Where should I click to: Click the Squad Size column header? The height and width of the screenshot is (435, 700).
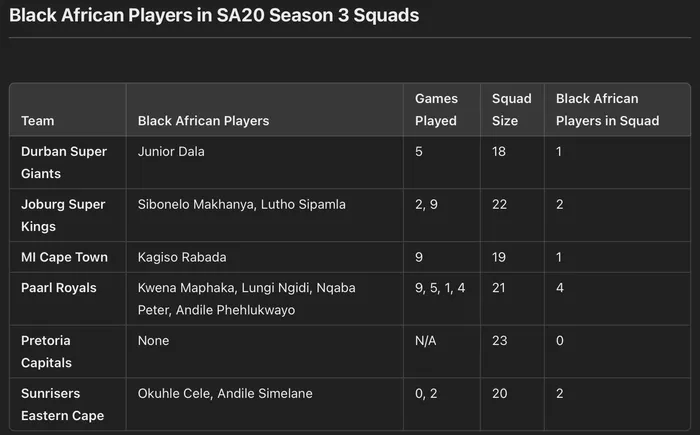[512, 110]
